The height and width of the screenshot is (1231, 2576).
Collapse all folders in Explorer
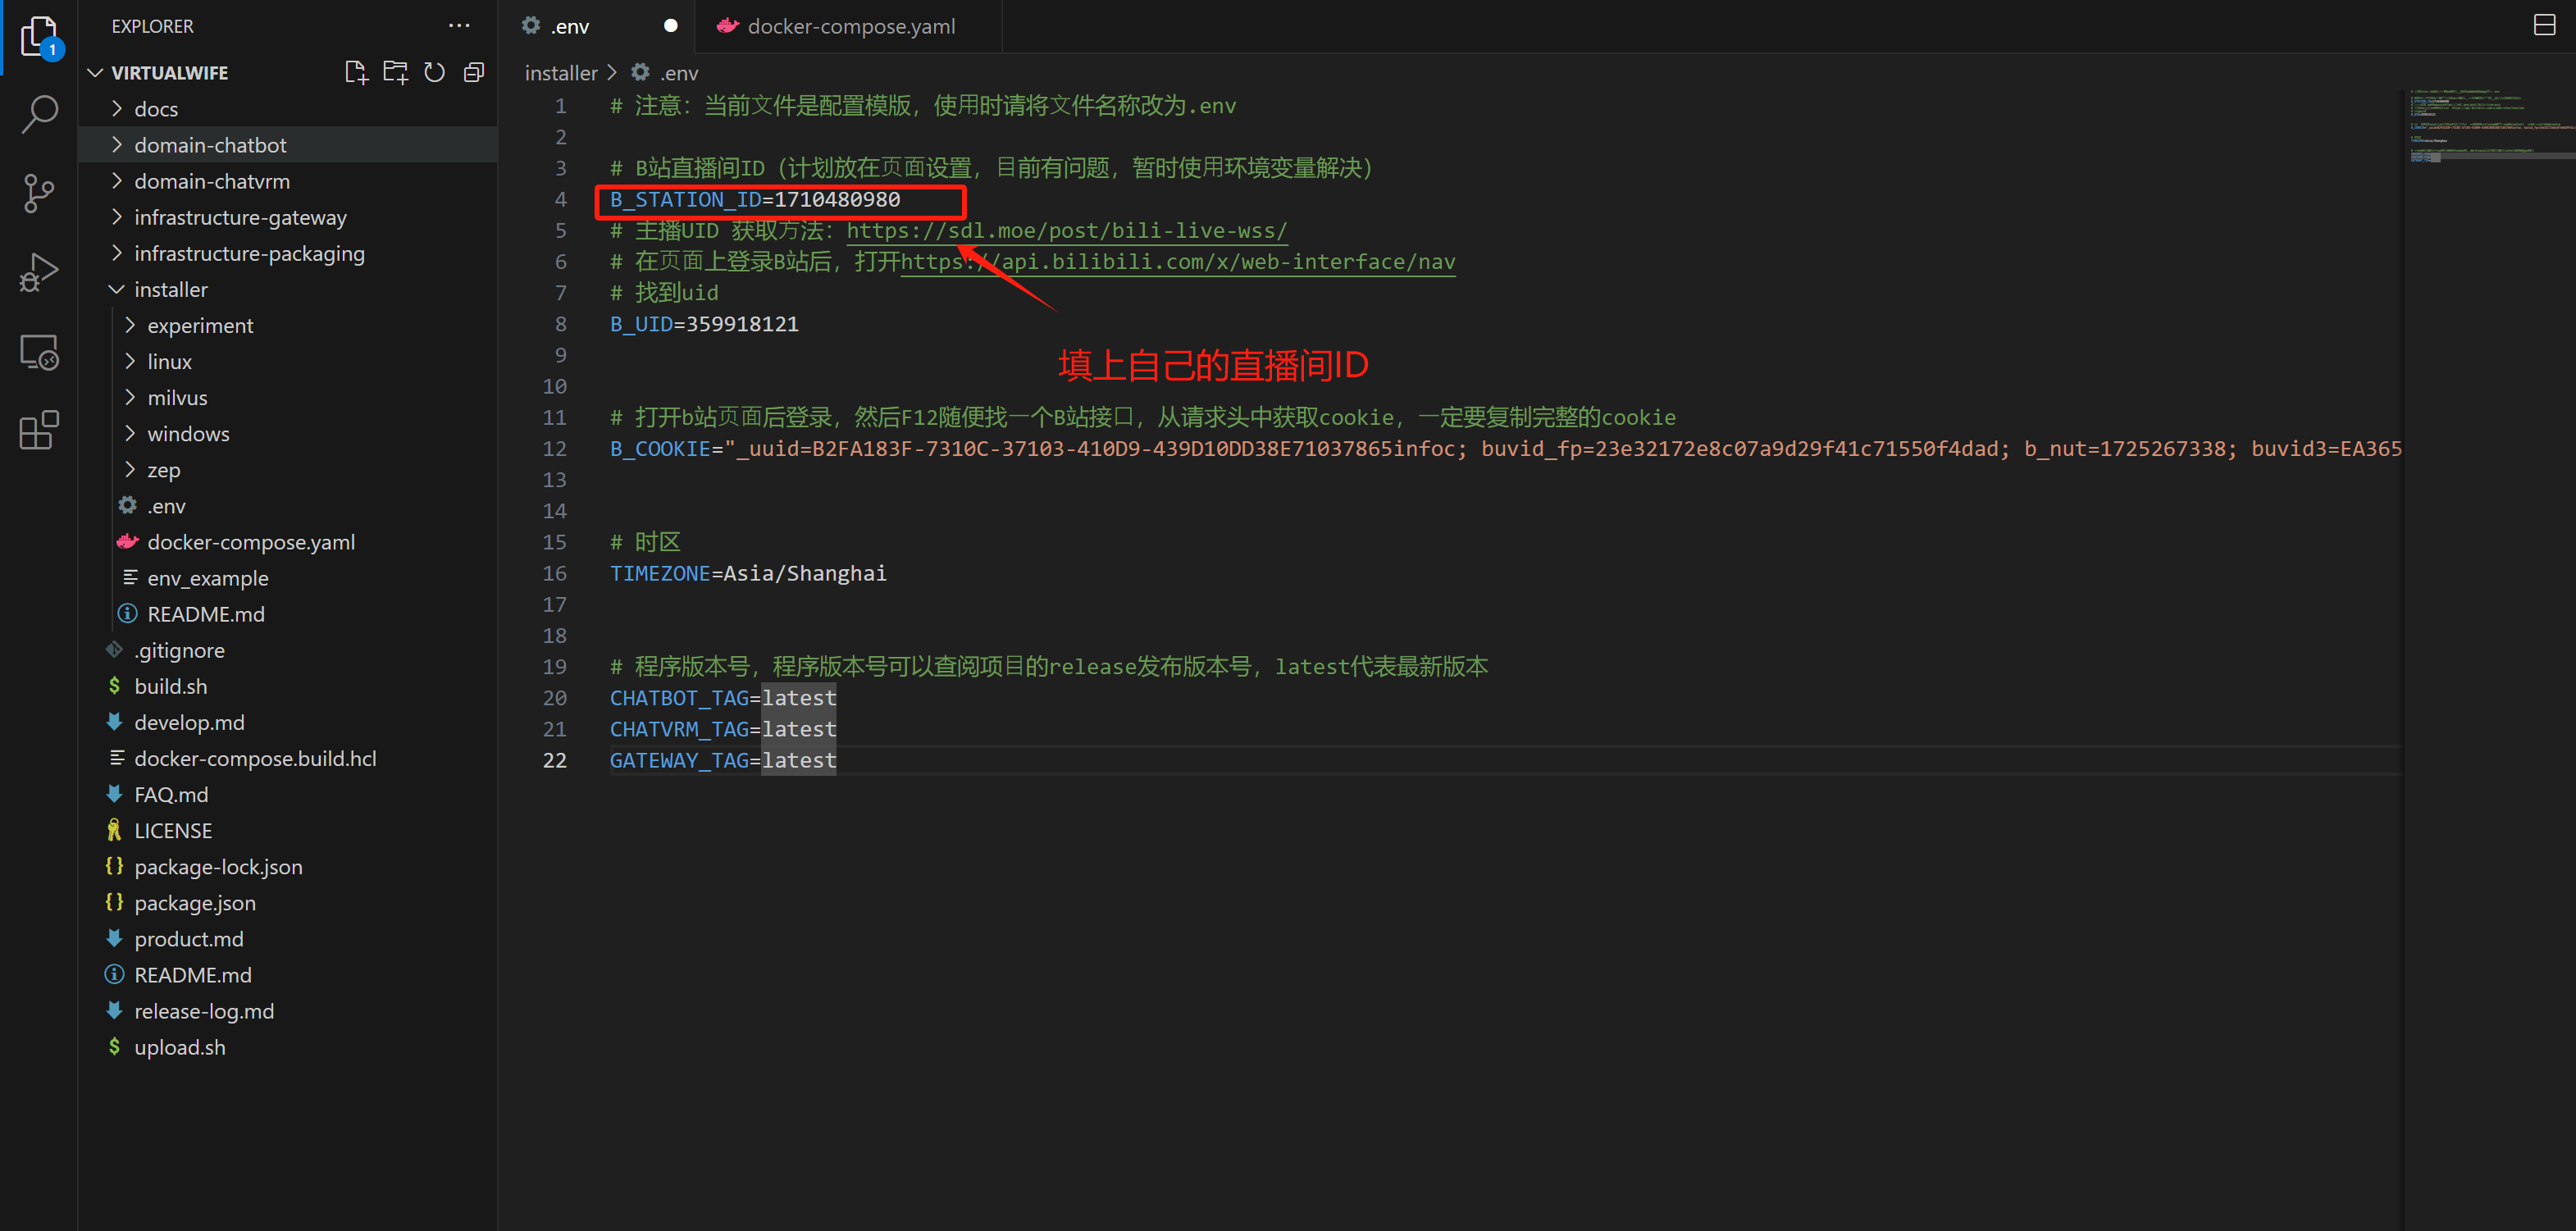click(x=474, y=72)
